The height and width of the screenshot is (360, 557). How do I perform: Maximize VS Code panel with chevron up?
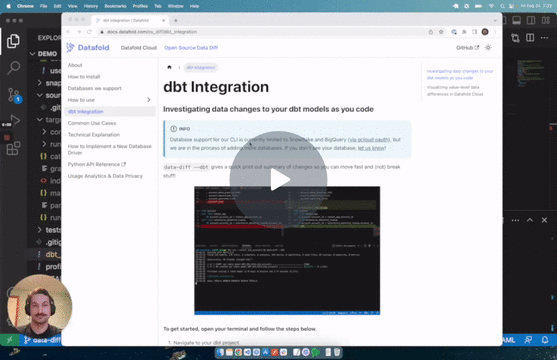(x=530, y=220)
